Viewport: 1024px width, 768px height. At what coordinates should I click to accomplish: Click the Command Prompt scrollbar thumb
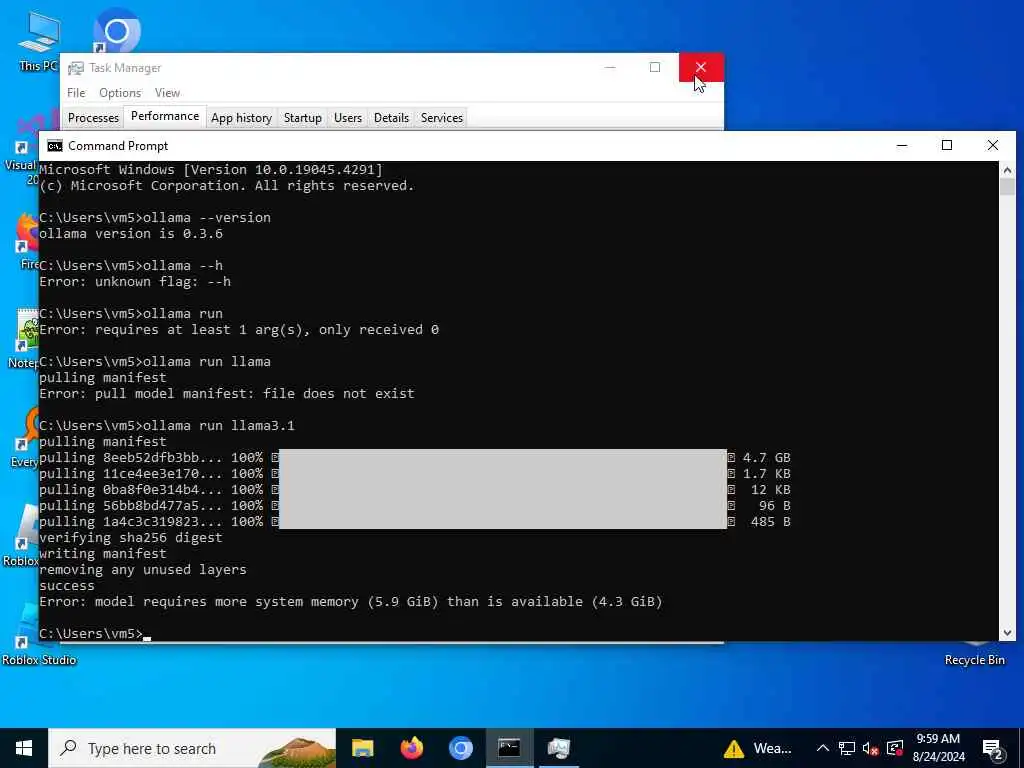point(1007,187)
